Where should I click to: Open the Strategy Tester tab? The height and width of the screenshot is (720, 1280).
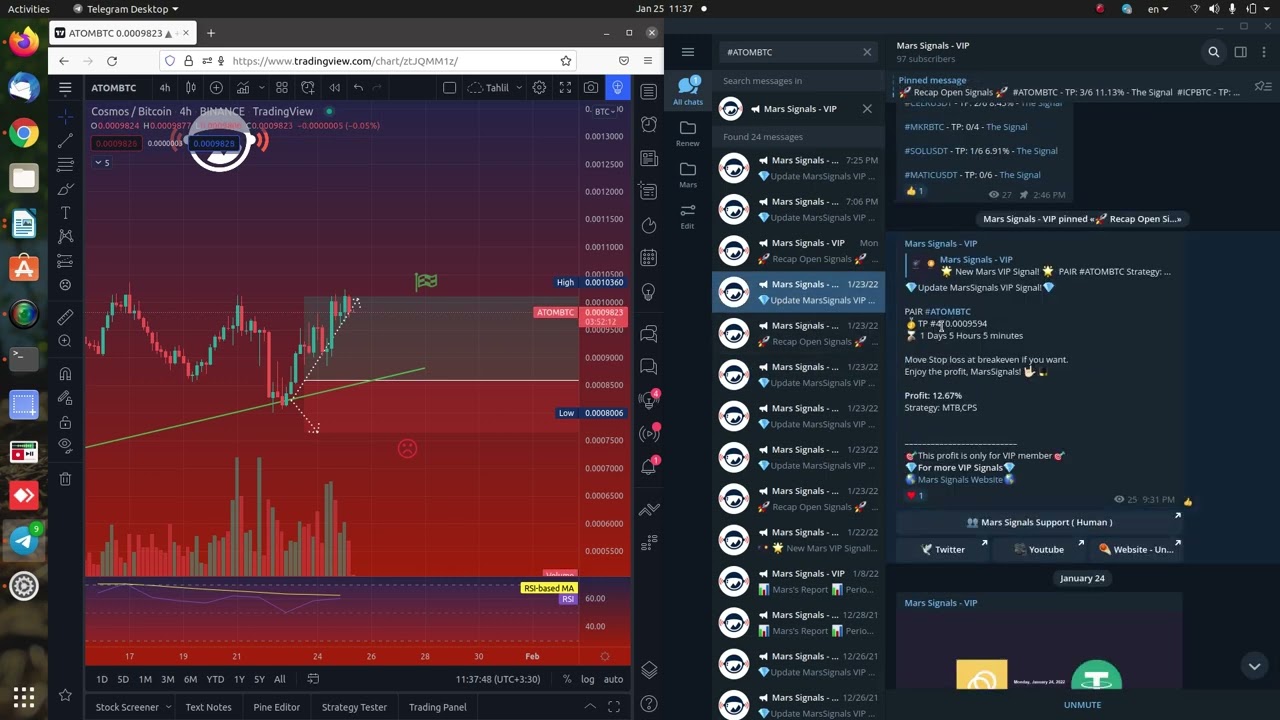tap(354, 707)
